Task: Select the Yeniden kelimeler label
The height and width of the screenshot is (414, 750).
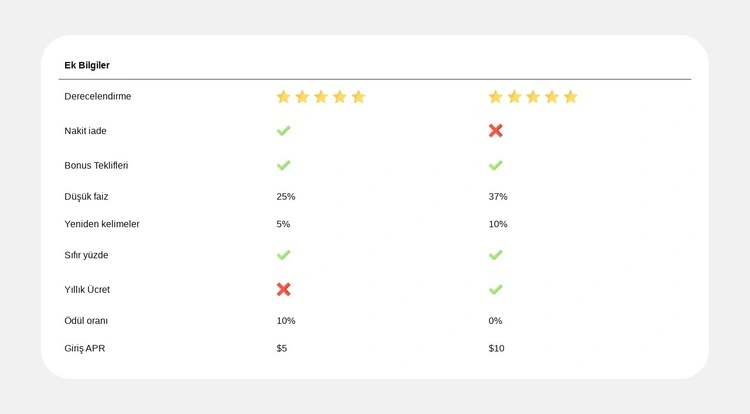Action: coord(102,224)
